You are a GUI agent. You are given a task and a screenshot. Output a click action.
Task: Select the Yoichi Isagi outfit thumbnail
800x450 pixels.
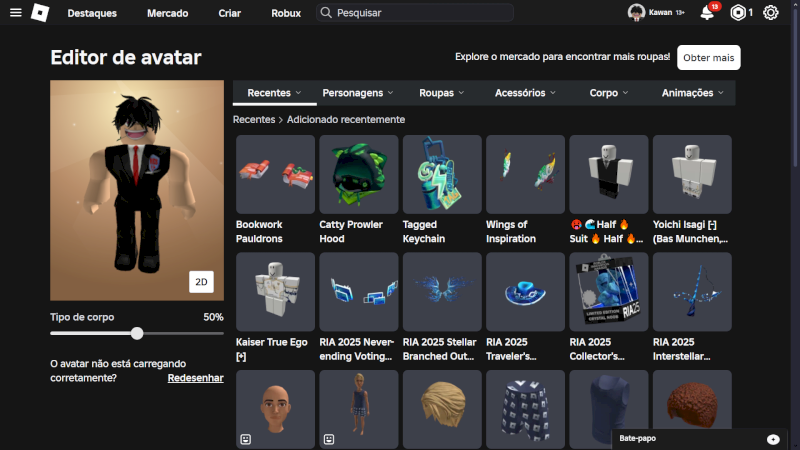pyautogui.click(x=692, y=174)
